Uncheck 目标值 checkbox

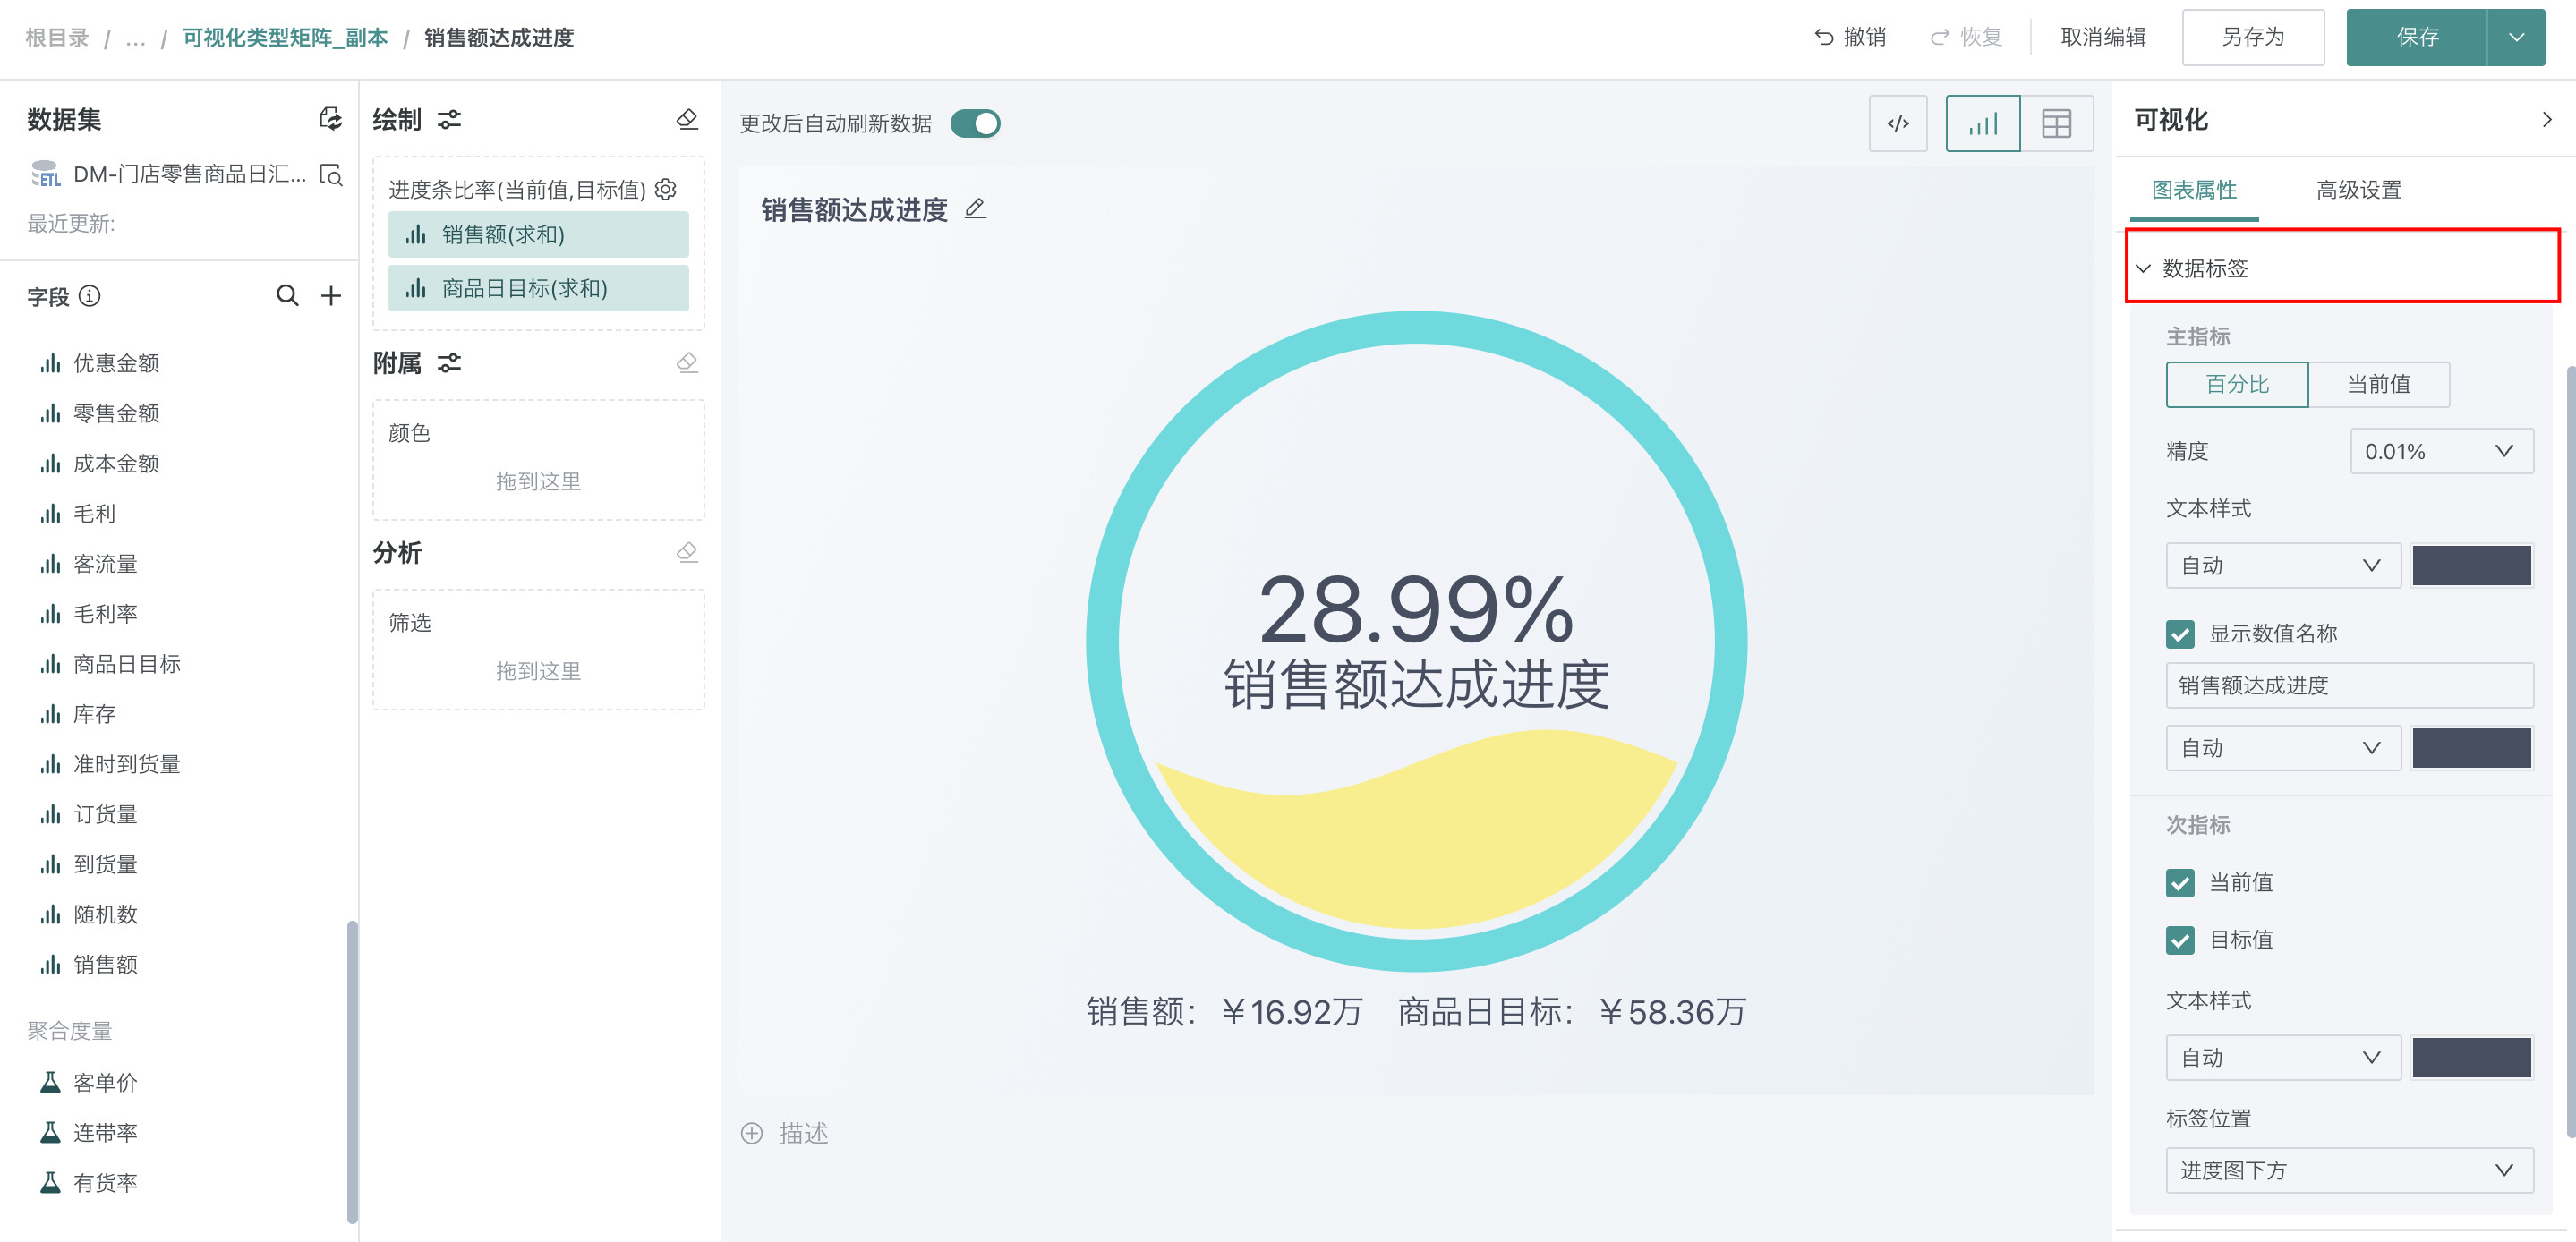(x=2180, y=940)
